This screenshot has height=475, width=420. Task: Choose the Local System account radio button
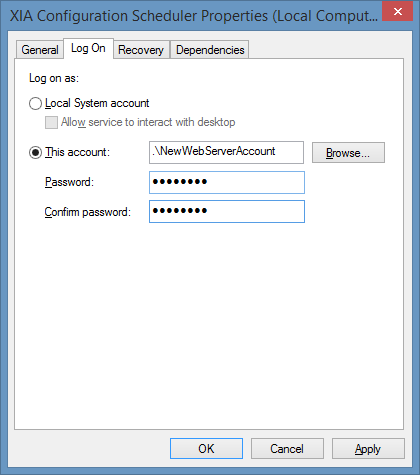pos(35,103)
